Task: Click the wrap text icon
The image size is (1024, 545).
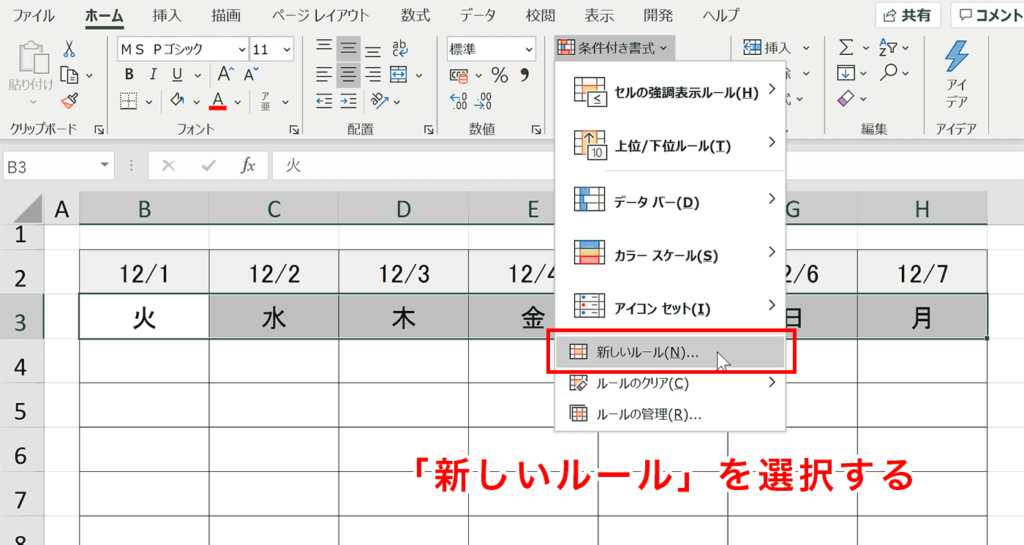Action: click(x=400, y=48)
